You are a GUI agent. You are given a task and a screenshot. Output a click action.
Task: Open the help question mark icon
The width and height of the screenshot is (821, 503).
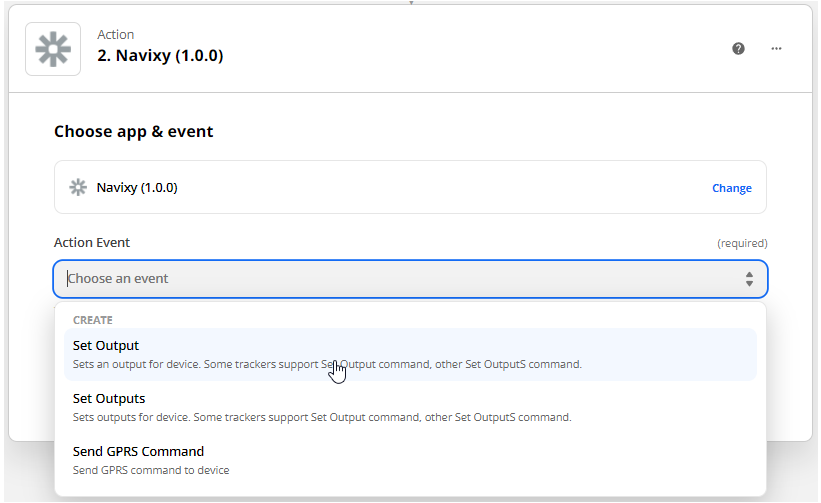coord(738,49)
